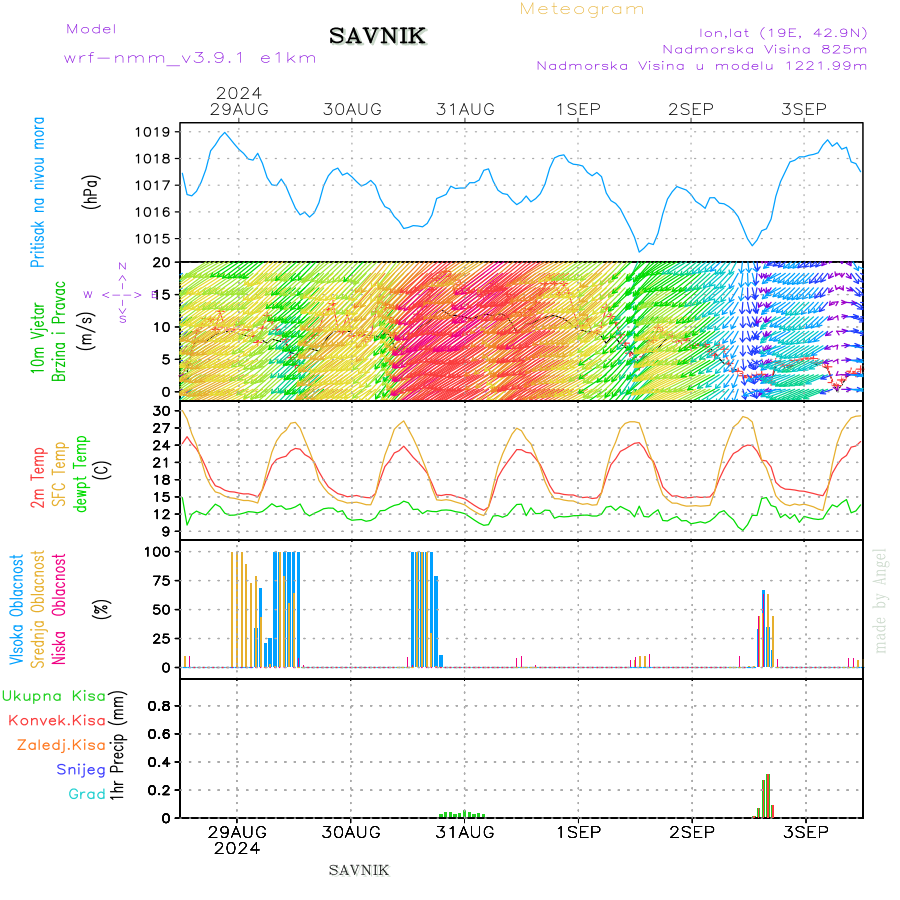
Task: Click the 9 tick on temperature axis
Action: coord(166,532)
